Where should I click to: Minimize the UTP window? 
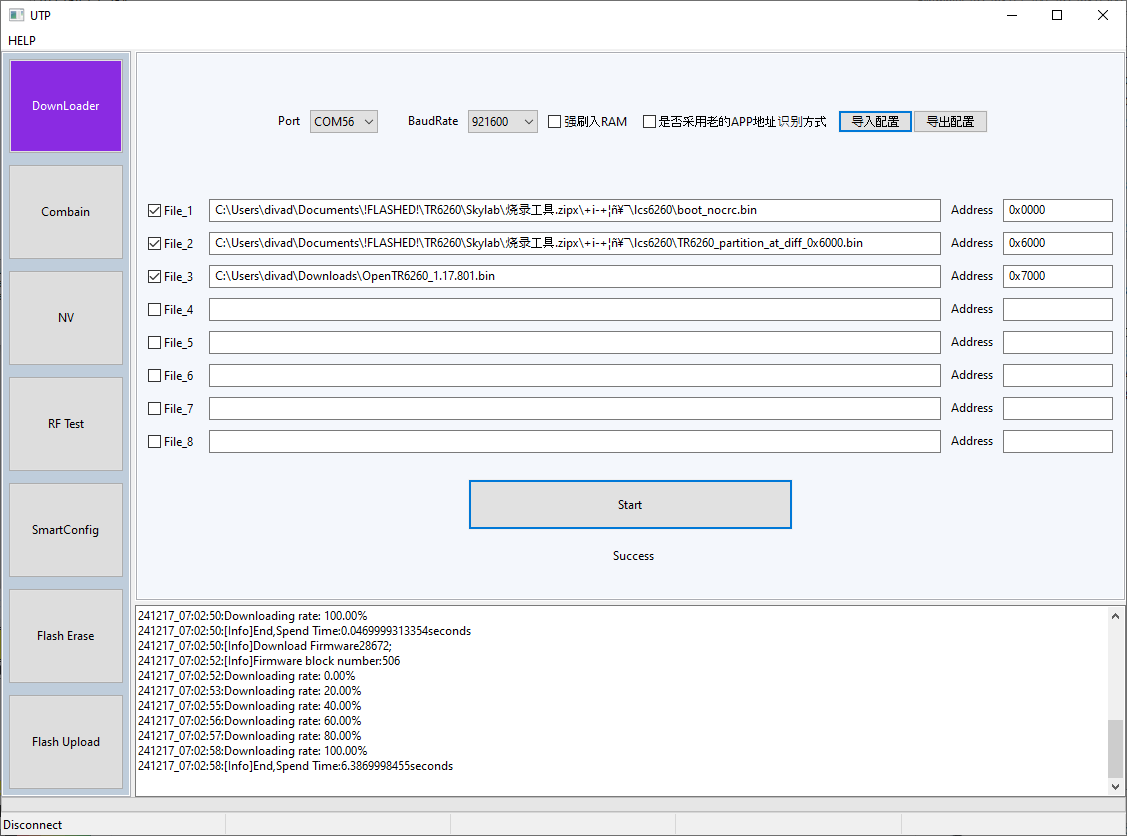click(x=1012, y=15)
